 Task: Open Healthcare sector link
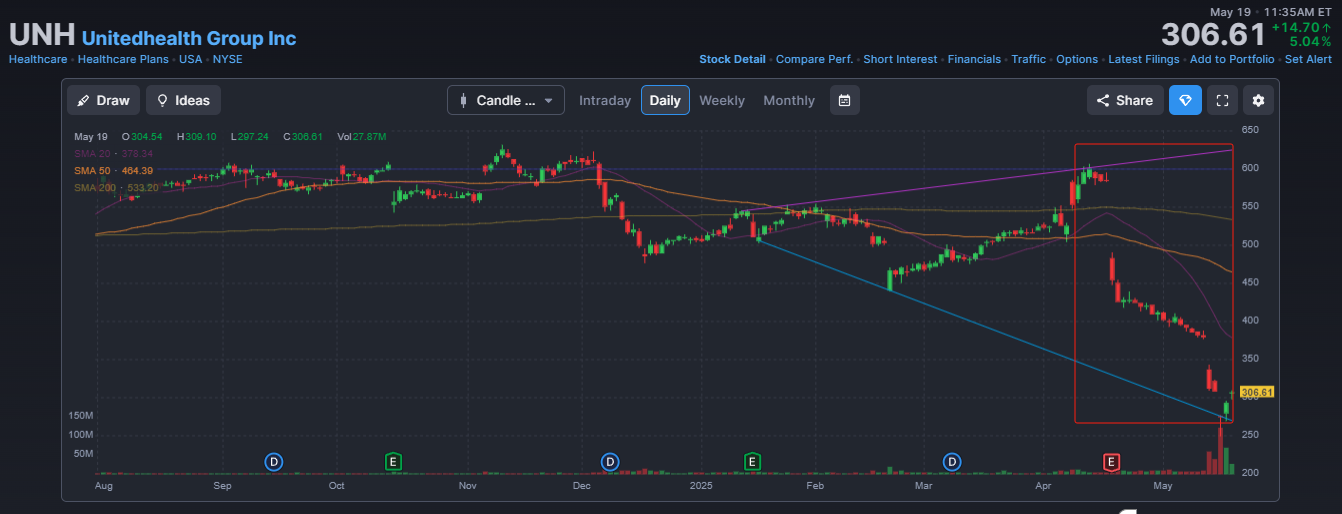38,59
